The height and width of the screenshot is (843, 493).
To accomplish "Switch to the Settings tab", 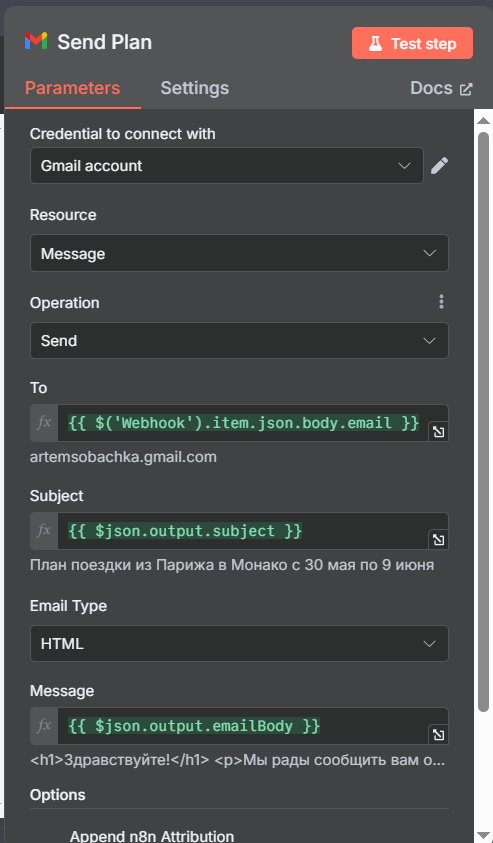I will pyautogui.click(x=195, y=88).
